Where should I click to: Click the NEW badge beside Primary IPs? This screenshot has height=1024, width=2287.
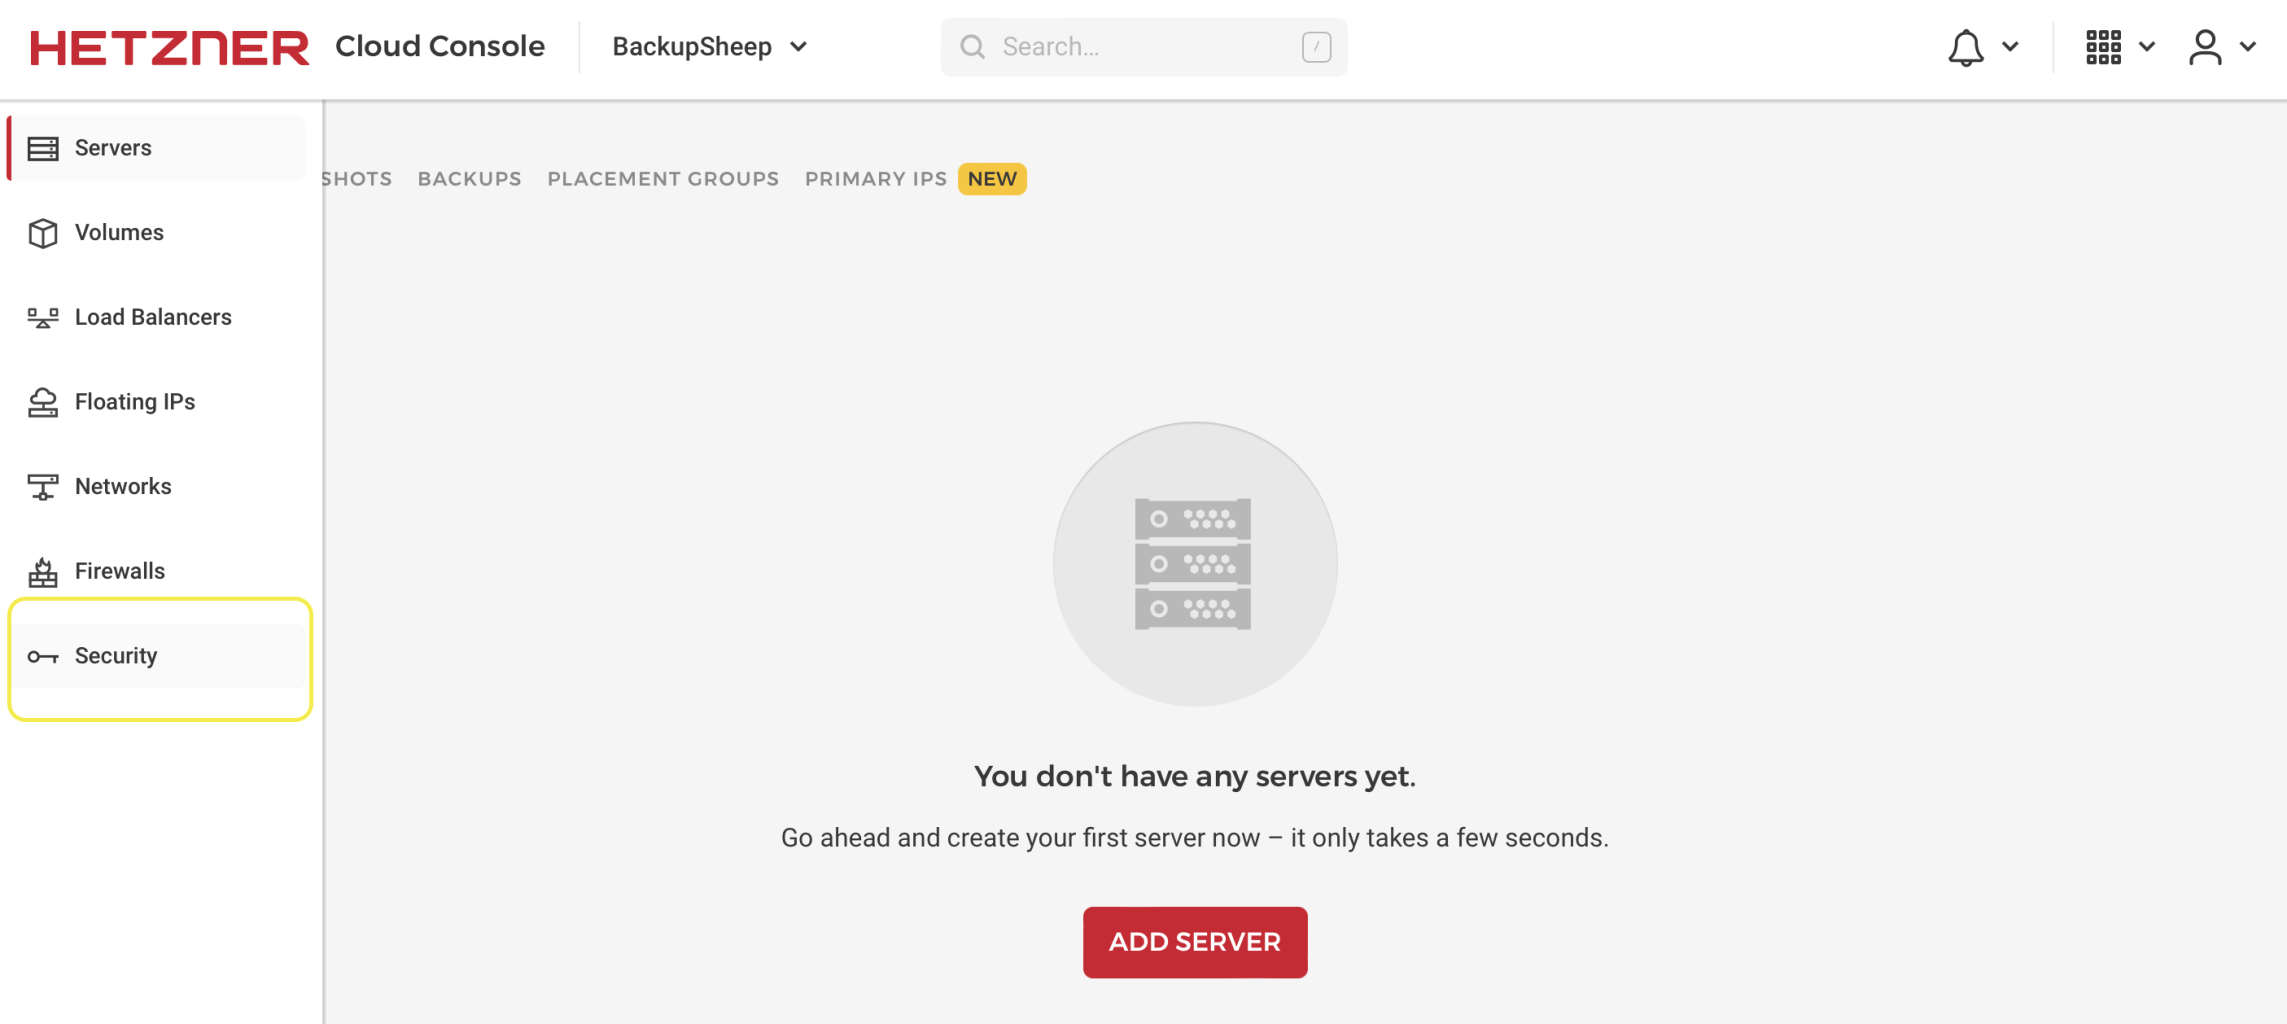pyautogui.click(x=992, y=179)
